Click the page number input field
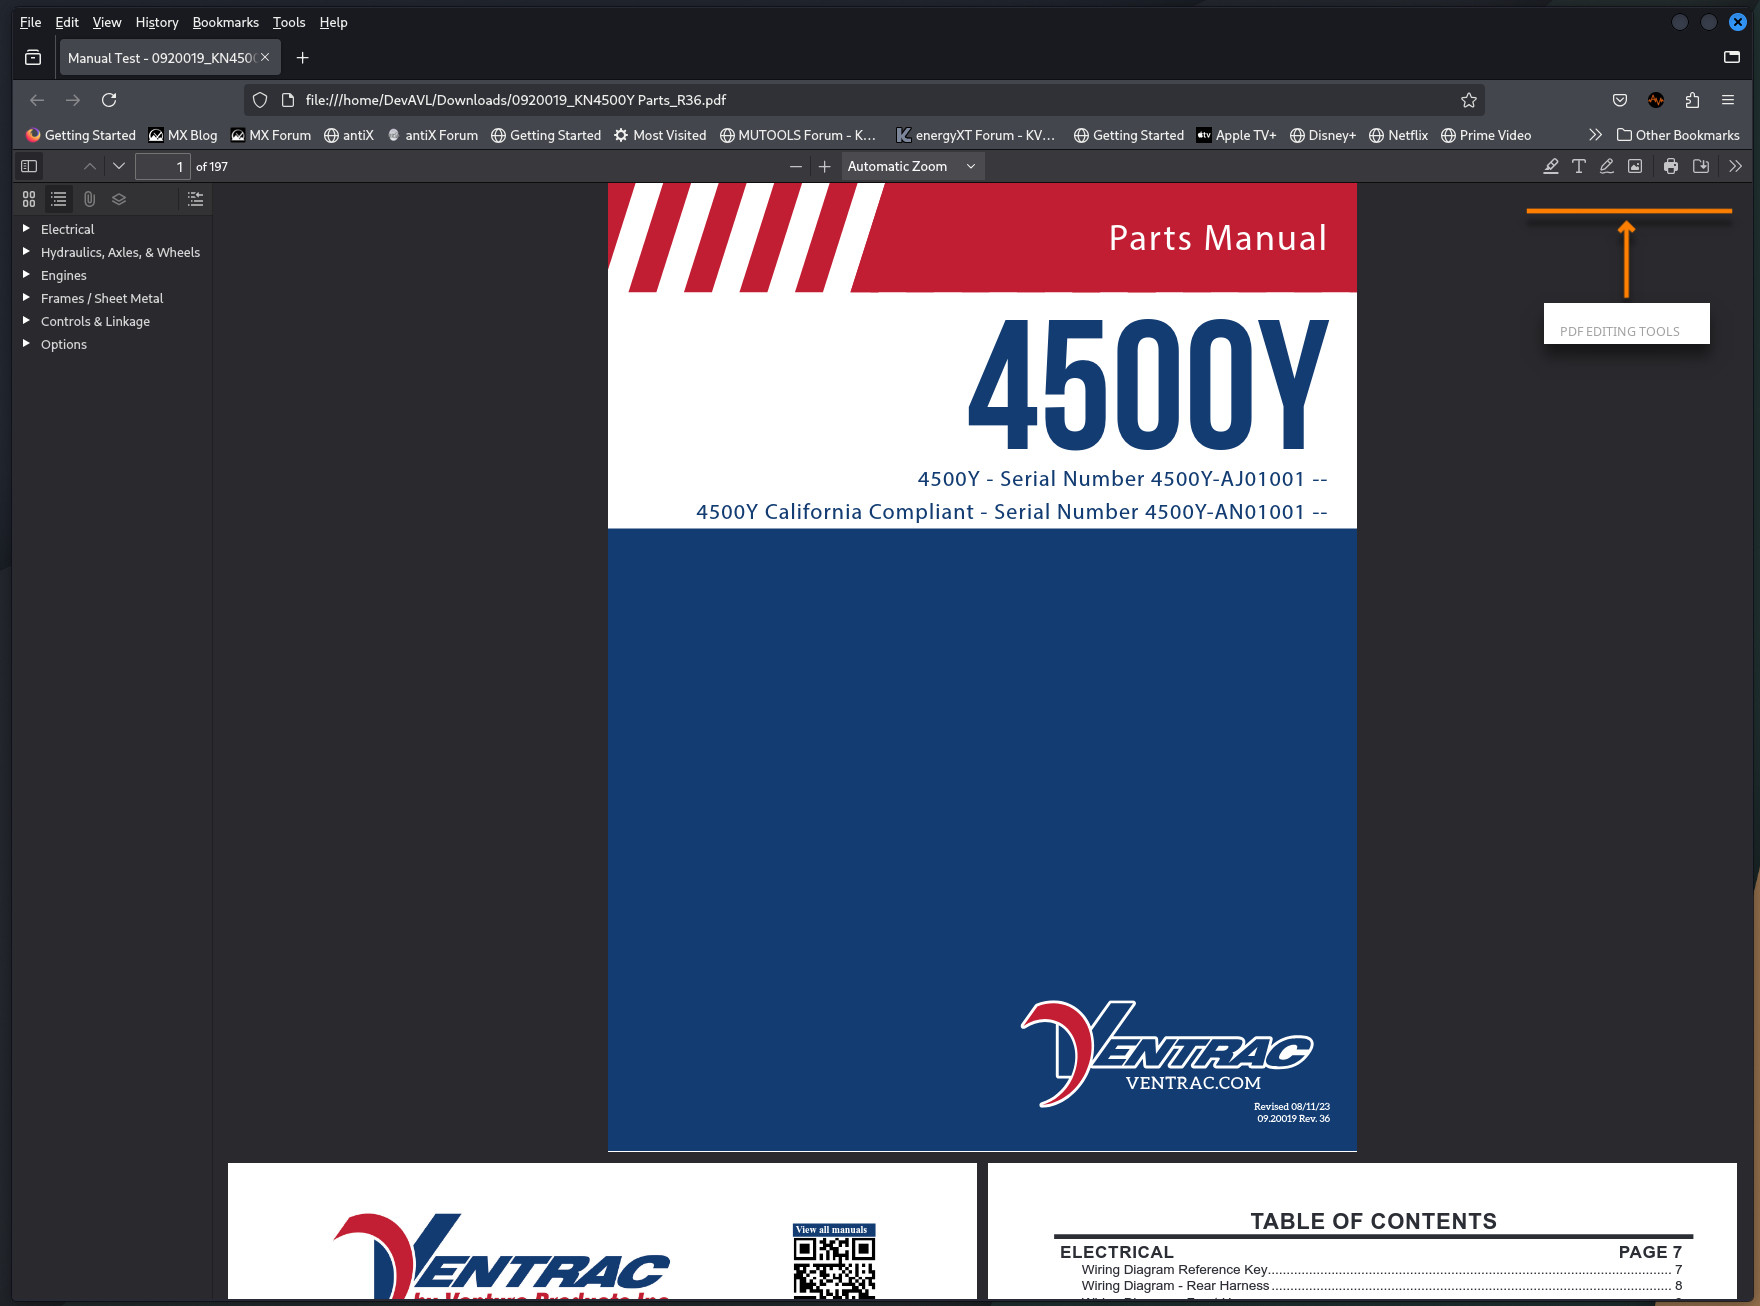The height and width of the screenshot is (1306, 1760). click(163, 166)
